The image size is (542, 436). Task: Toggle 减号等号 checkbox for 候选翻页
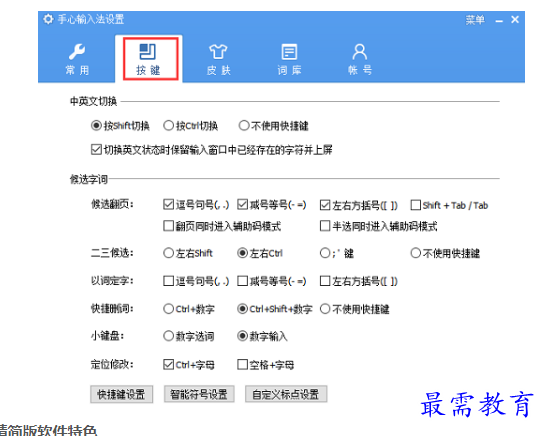pyautogui.click(x=242, y=205)
